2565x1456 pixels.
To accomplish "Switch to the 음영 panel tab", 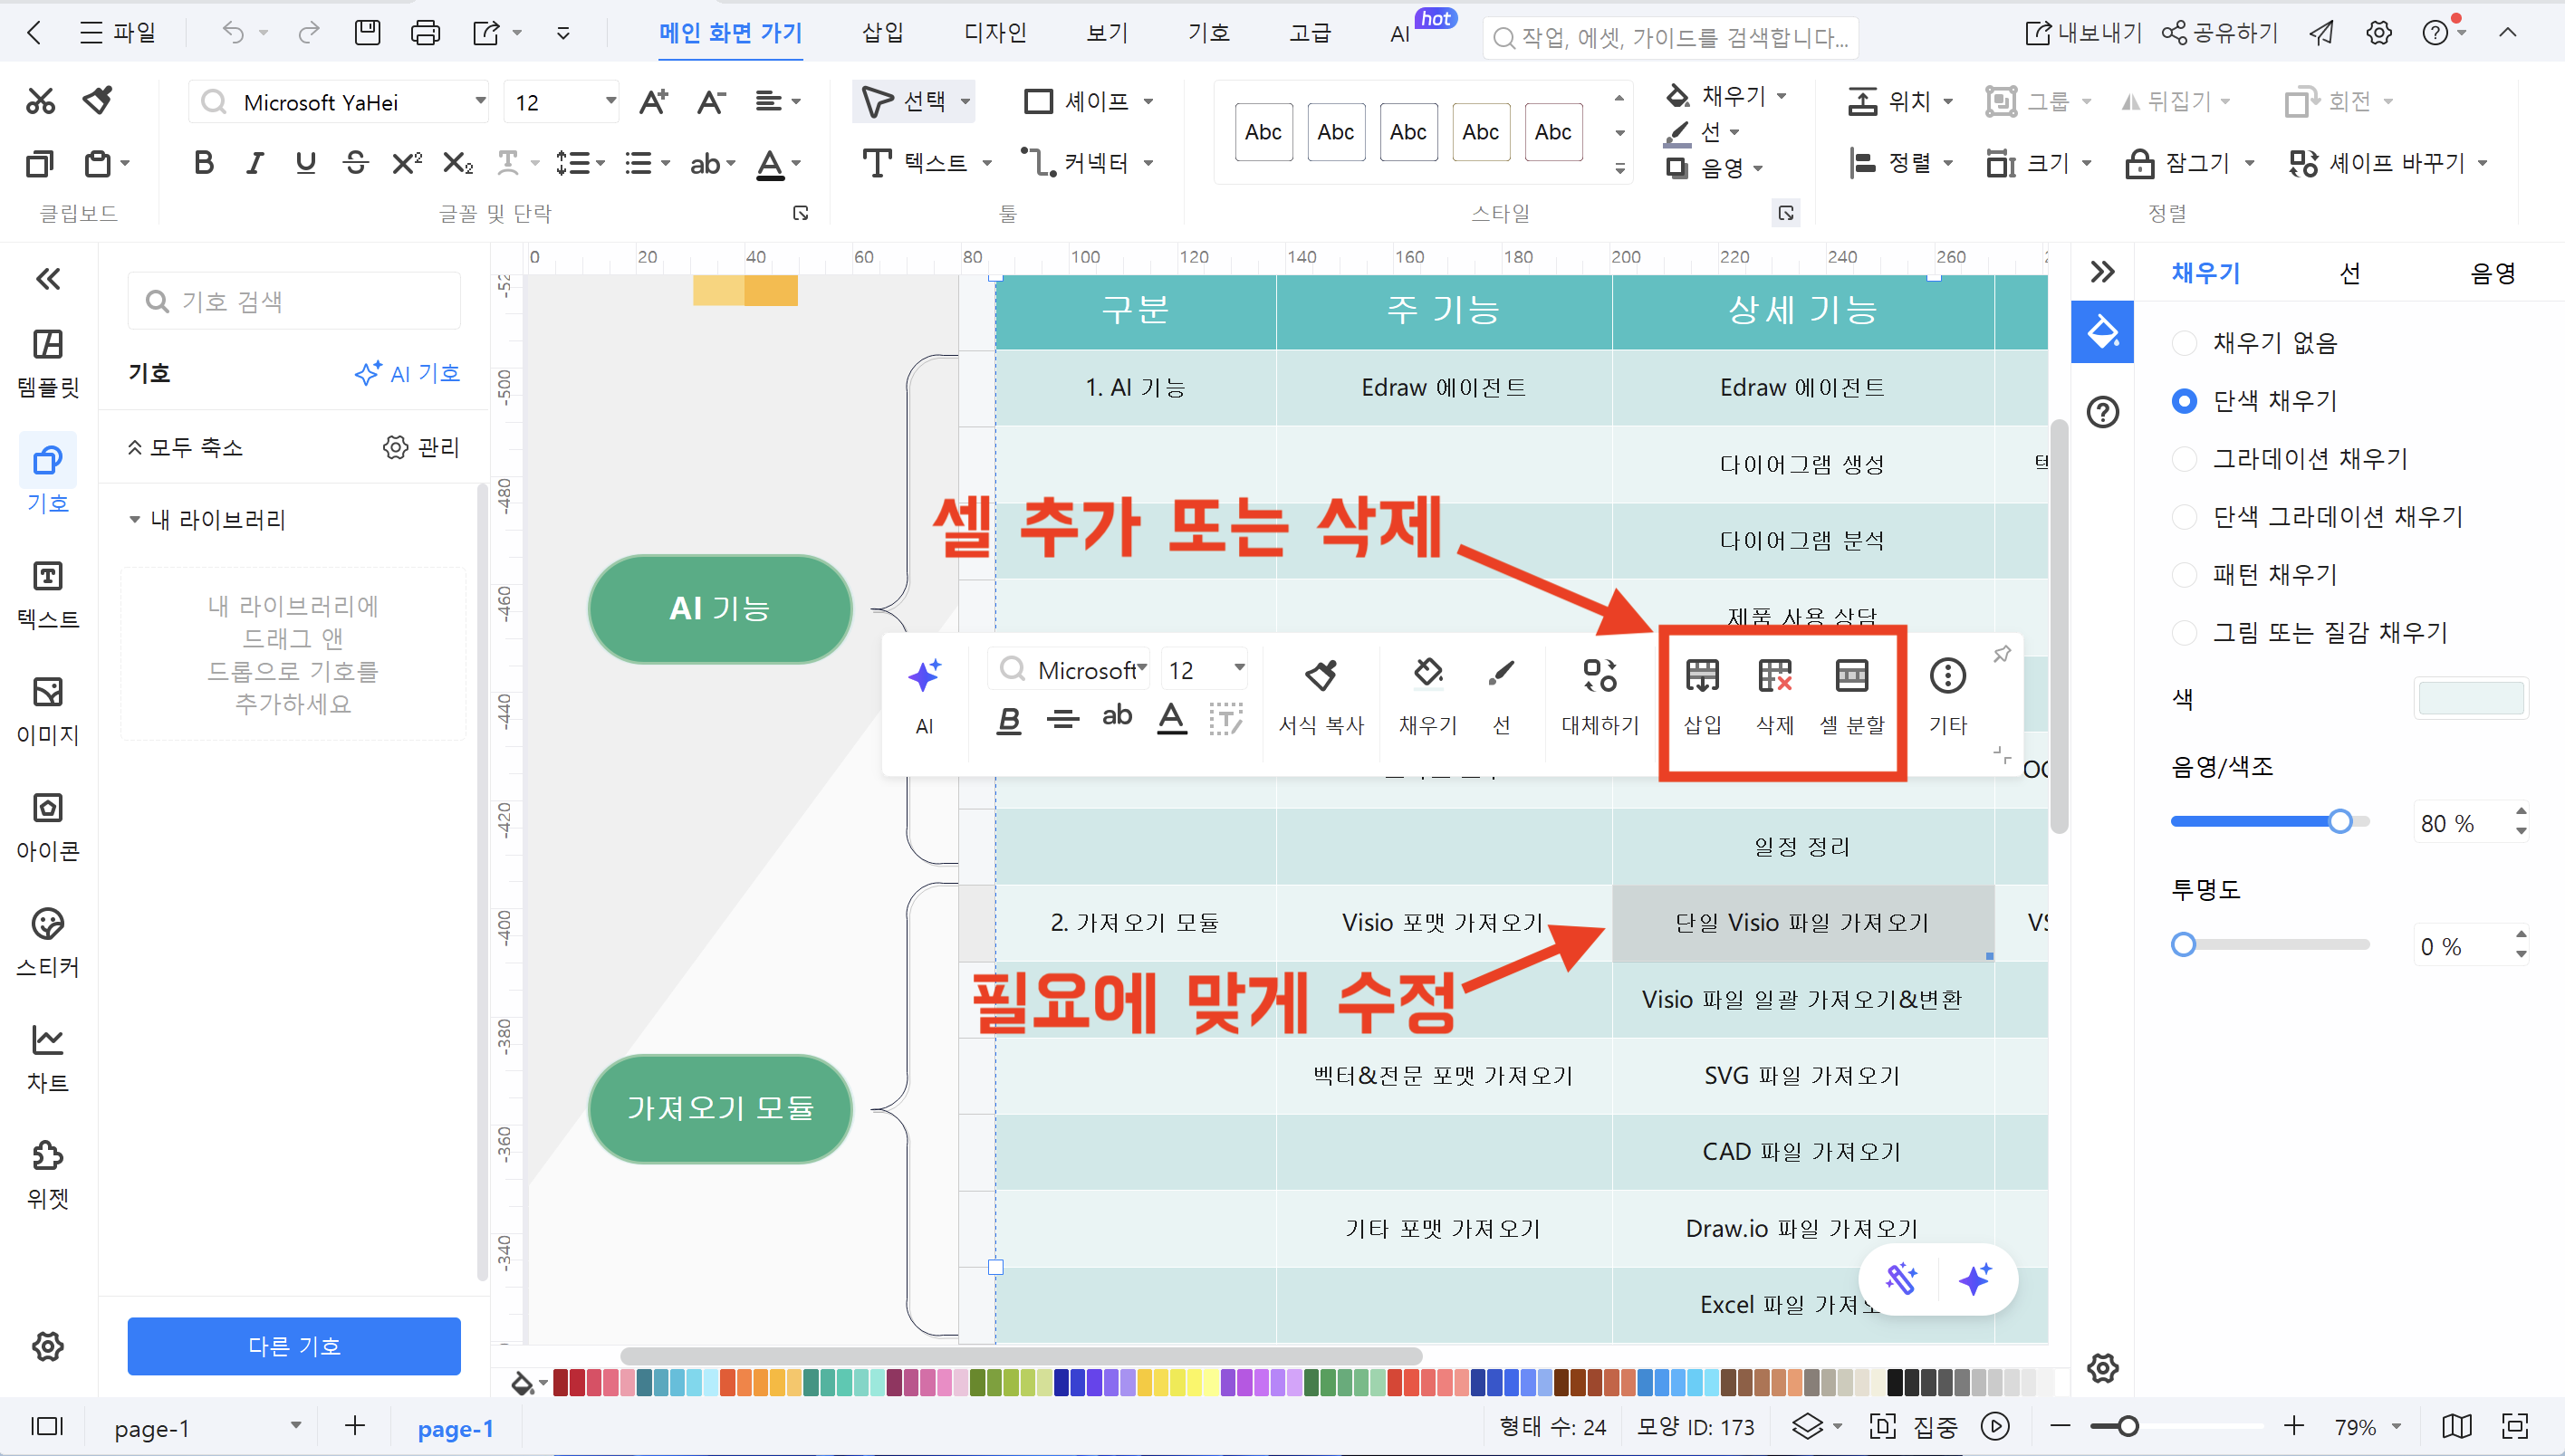I will (x=2492, y=273).
